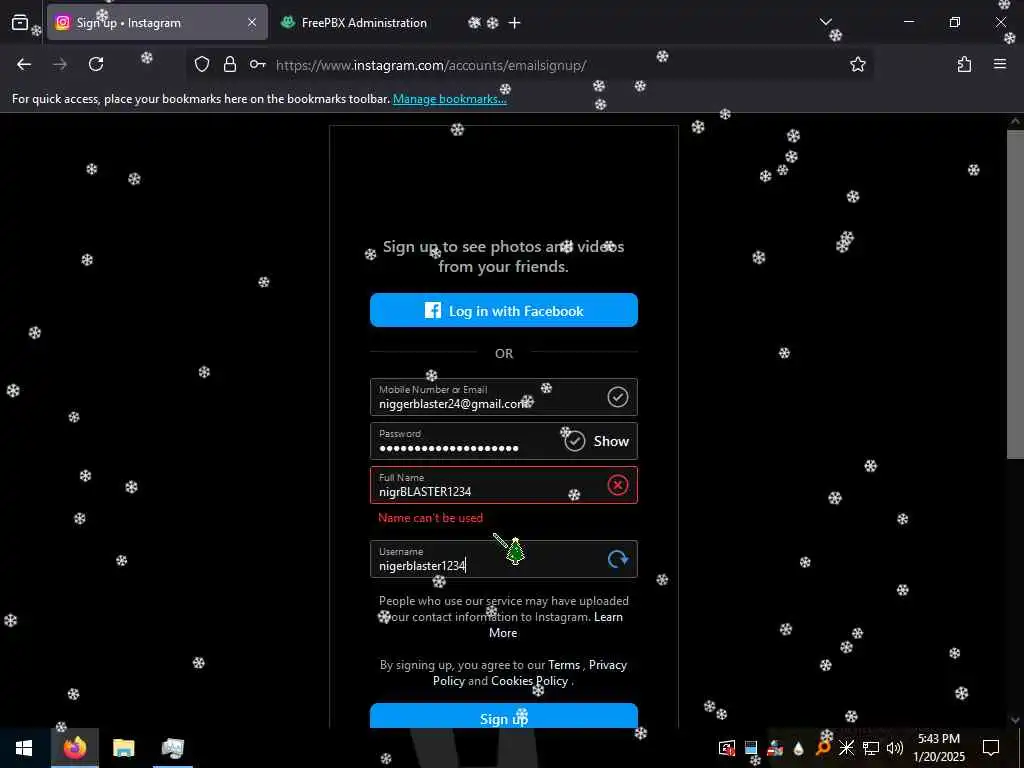Click Log in with Facebook button
Image resolution: width=1024 pixels, height=768 pixels.
[504, 310]
